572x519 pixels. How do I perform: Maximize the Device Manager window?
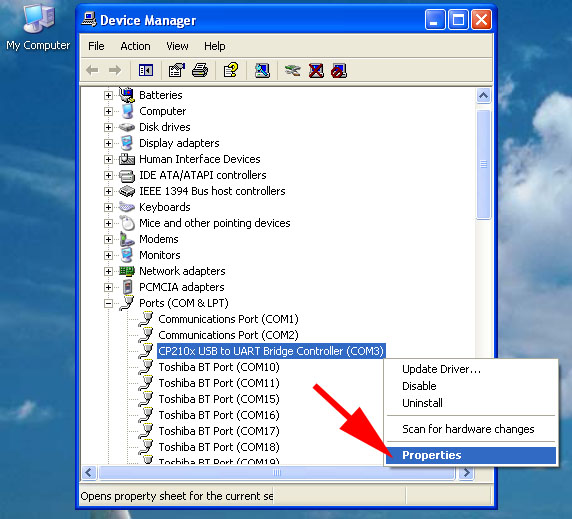[458, 19]
